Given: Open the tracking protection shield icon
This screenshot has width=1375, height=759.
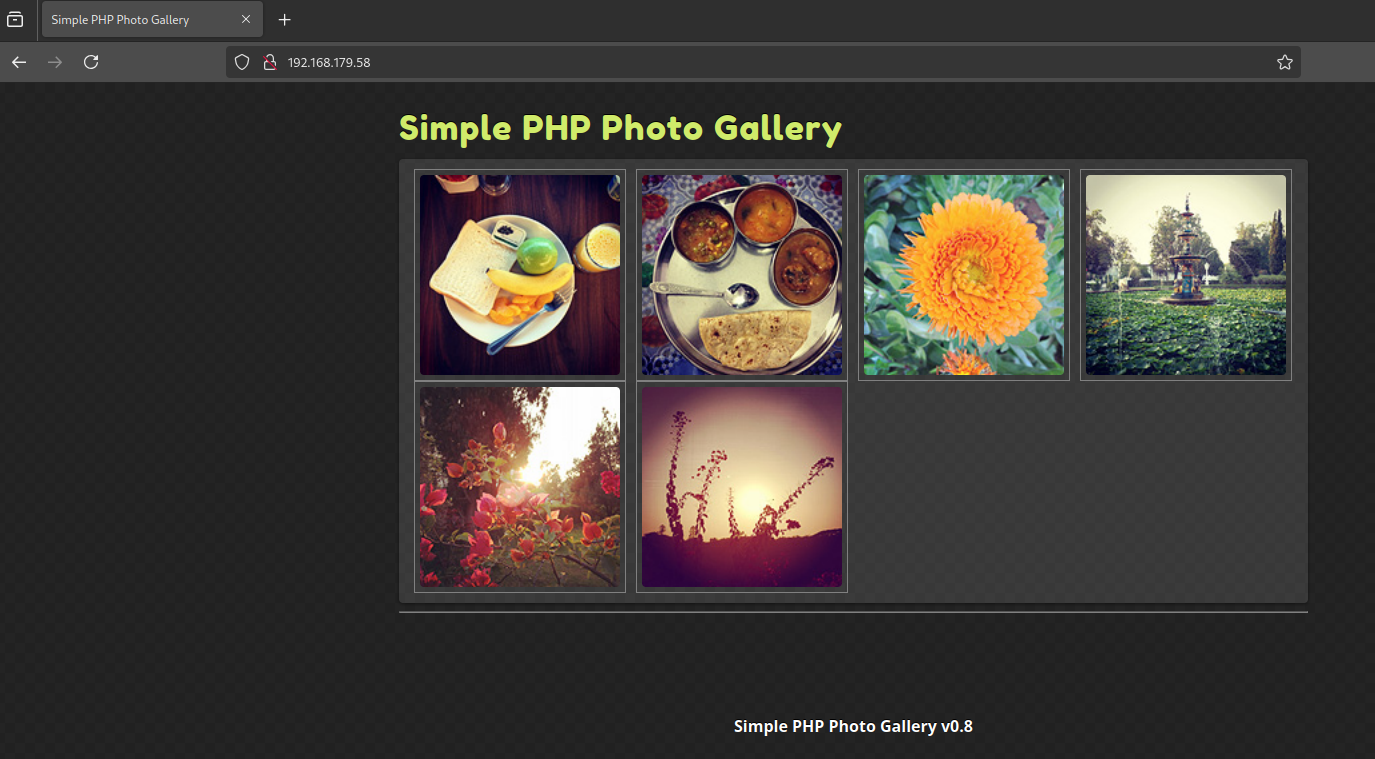Looking at the screenshot, I should [241, 62].
